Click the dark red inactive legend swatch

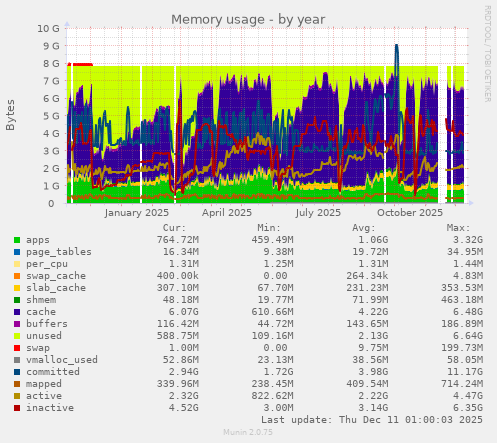click(17, 408)
